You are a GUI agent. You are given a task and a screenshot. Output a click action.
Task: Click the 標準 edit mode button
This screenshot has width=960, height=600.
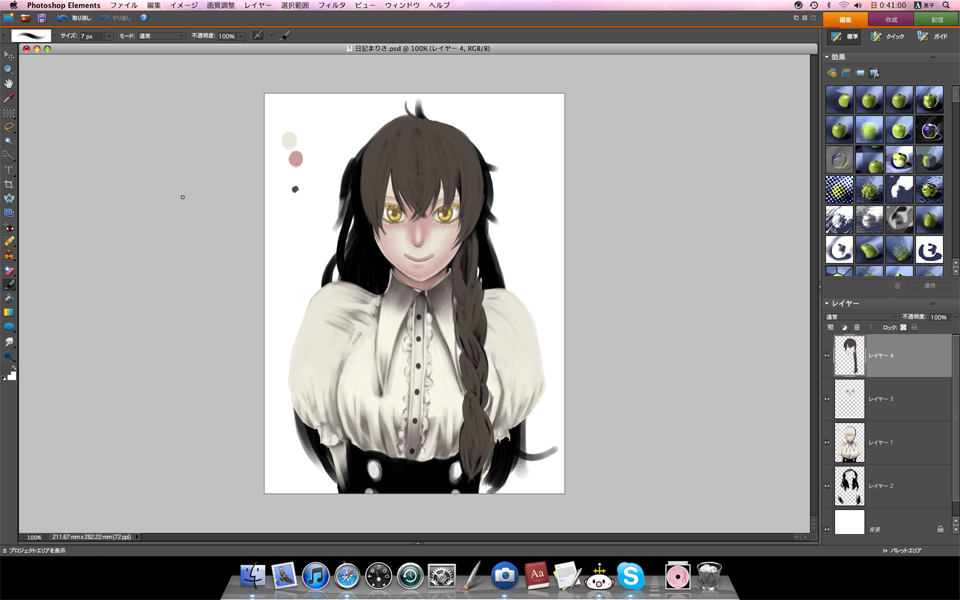[845, 37]
